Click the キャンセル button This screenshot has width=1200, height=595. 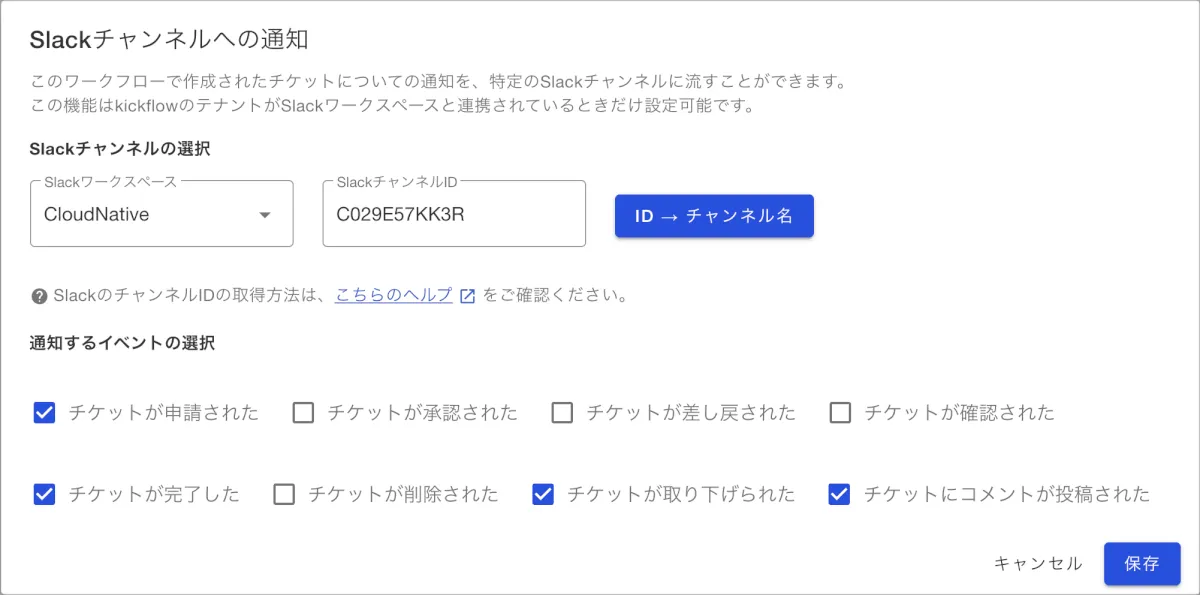point(1037,564)
